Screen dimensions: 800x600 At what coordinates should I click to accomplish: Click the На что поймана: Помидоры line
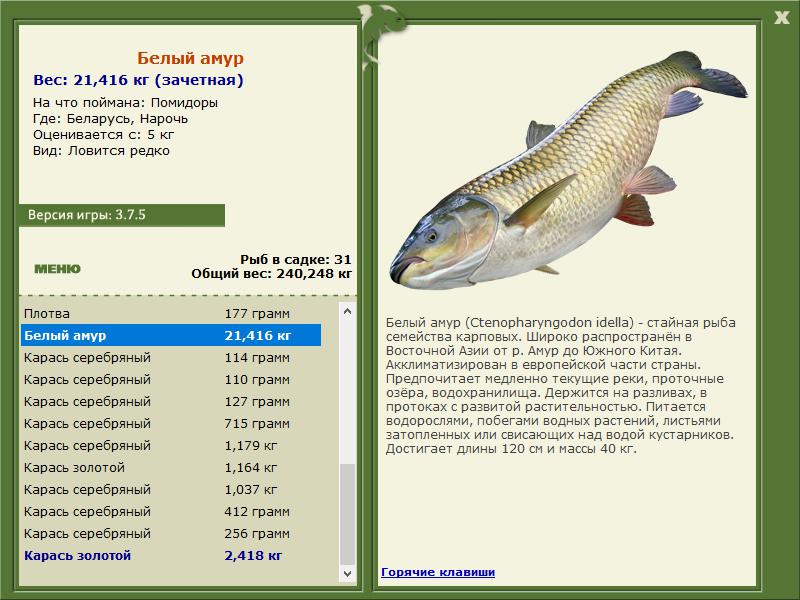point(125,103)
